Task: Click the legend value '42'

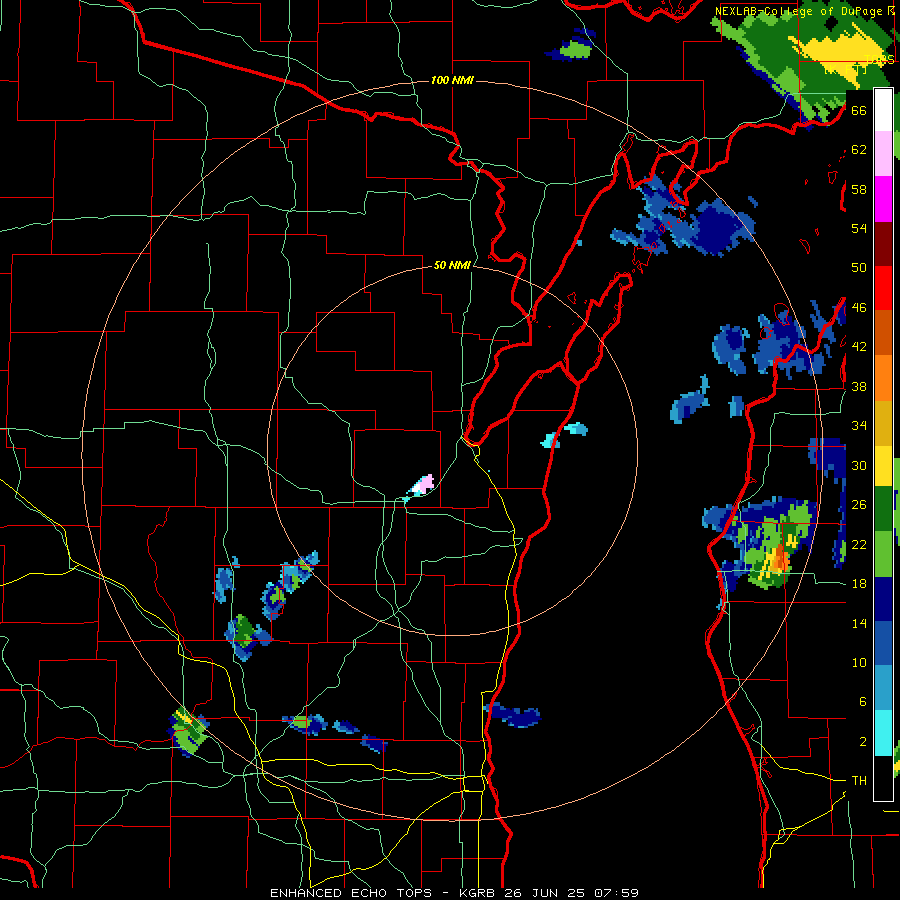Action: click(859, 346)
